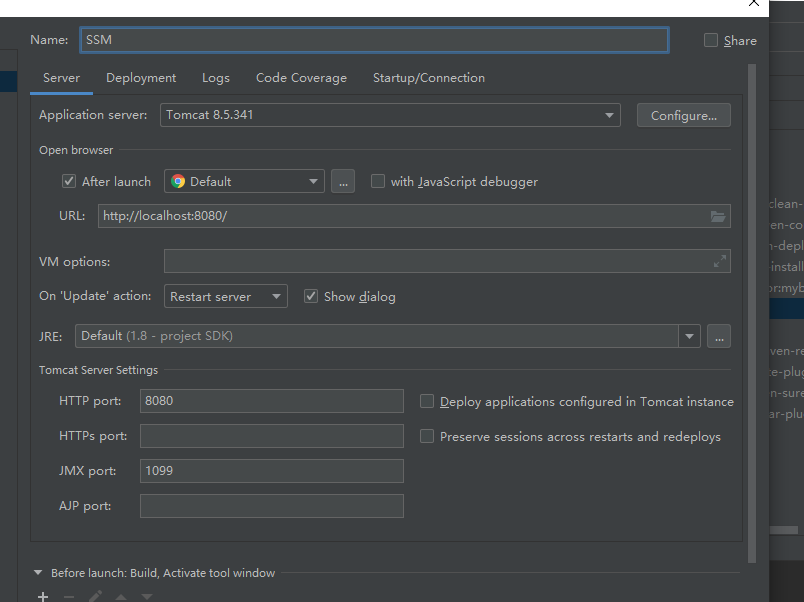Open JRE browse ellipsis button
Image resolution: width=804 pixels, height=602 pixels.
[x=719, y=336]
